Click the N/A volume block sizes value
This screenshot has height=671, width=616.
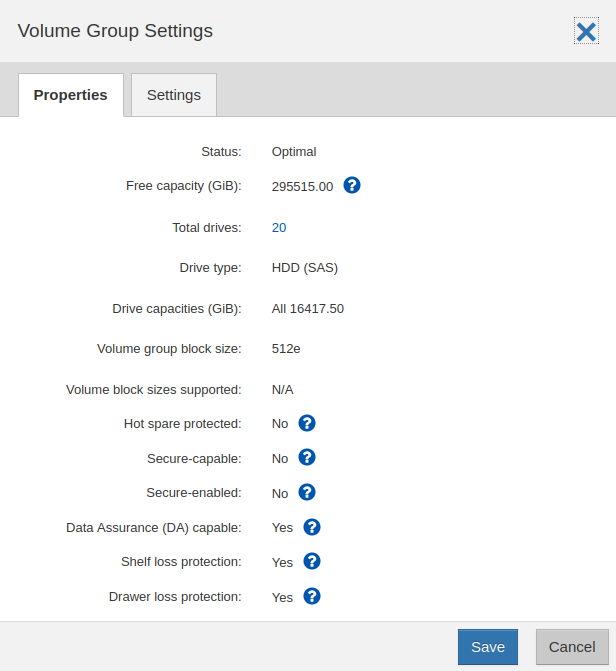coord(283,390)
